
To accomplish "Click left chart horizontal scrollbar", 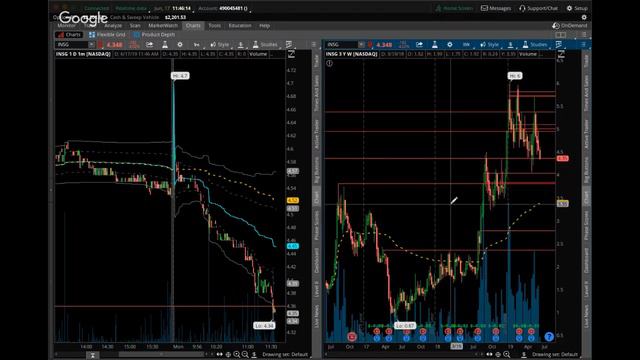I will point(161,354).
